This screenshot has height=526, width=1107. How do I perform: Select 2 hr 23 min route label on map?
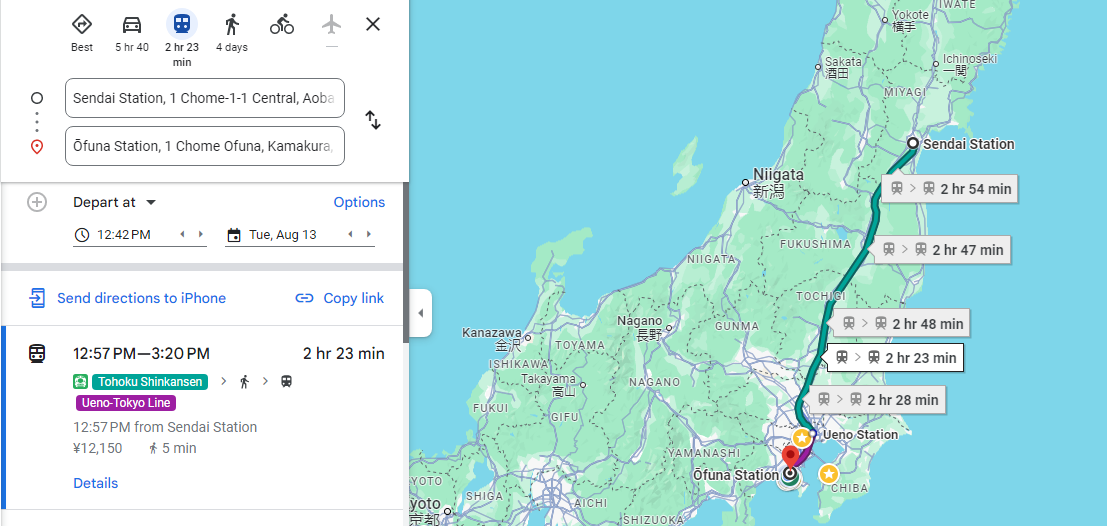tap(894, 357)
